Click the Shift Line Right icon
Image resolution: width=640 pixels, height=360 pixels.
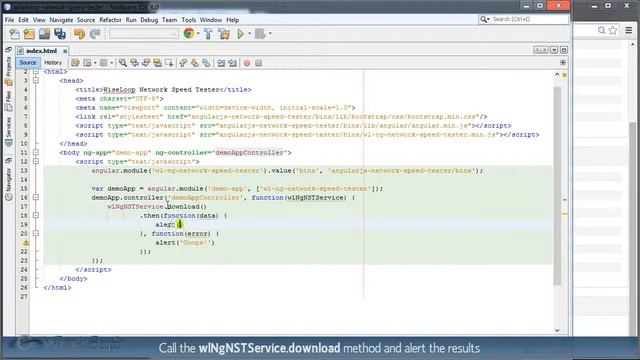(232, 63)
